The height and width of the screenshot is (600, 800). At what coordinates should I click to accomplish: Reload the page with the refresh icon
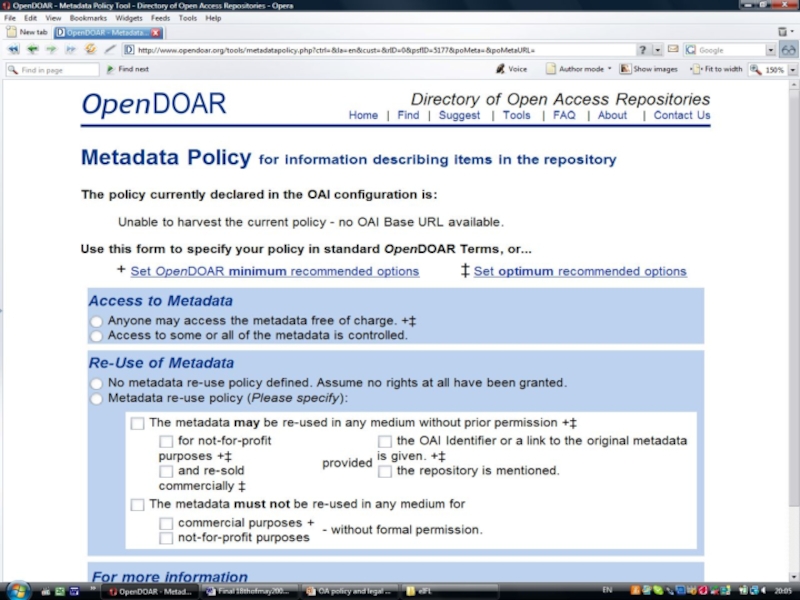click(x=90, y=49)
